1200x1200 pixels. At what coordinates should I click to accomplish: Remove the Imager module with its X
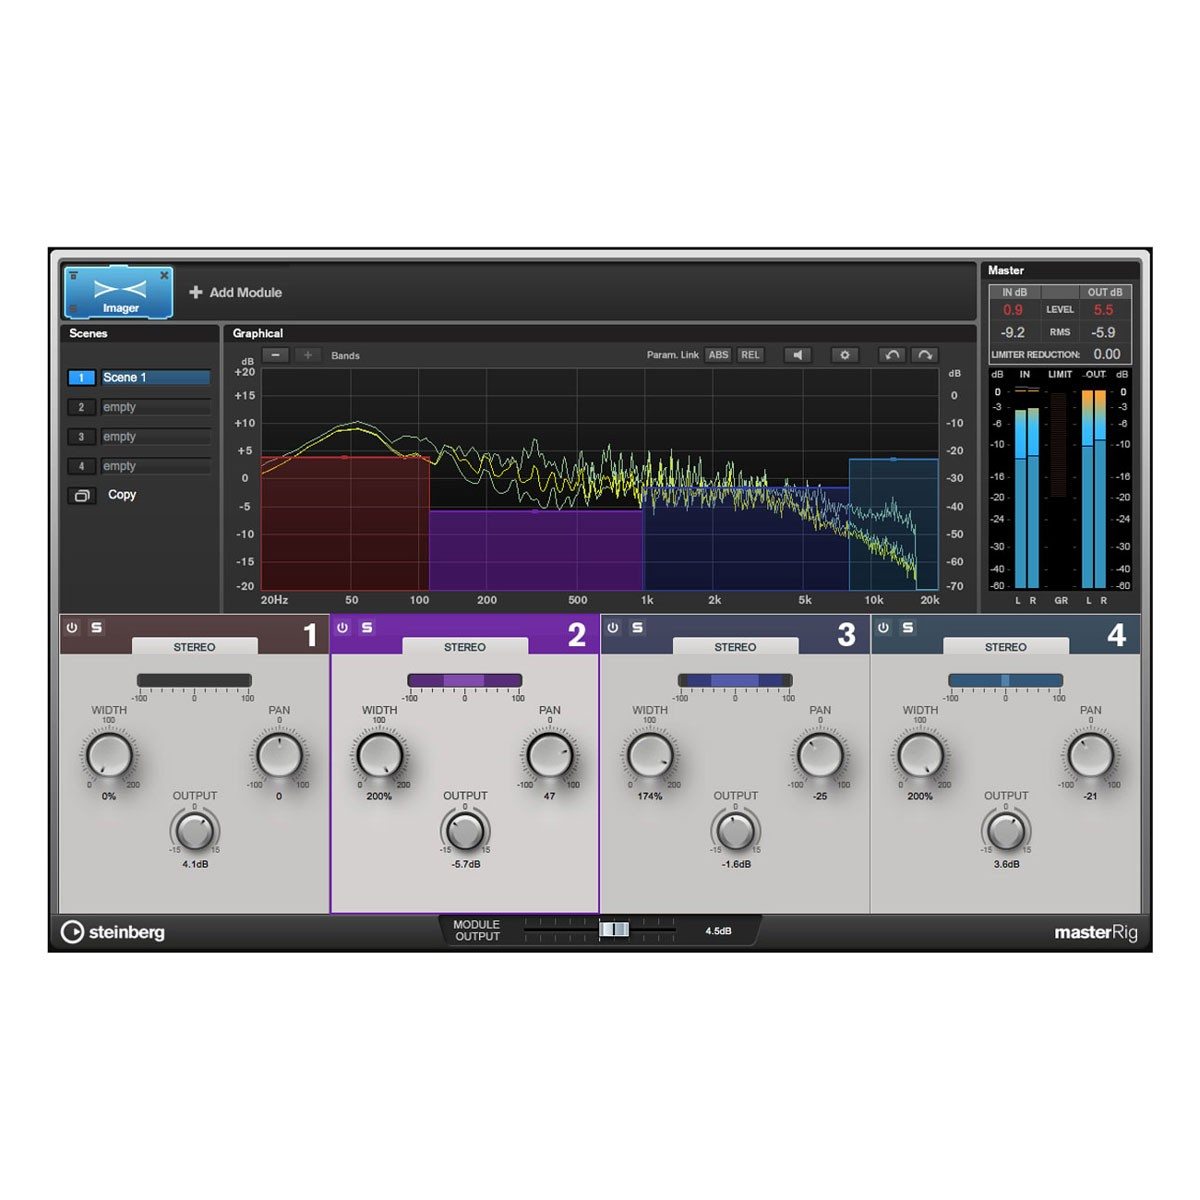(164, 275)
